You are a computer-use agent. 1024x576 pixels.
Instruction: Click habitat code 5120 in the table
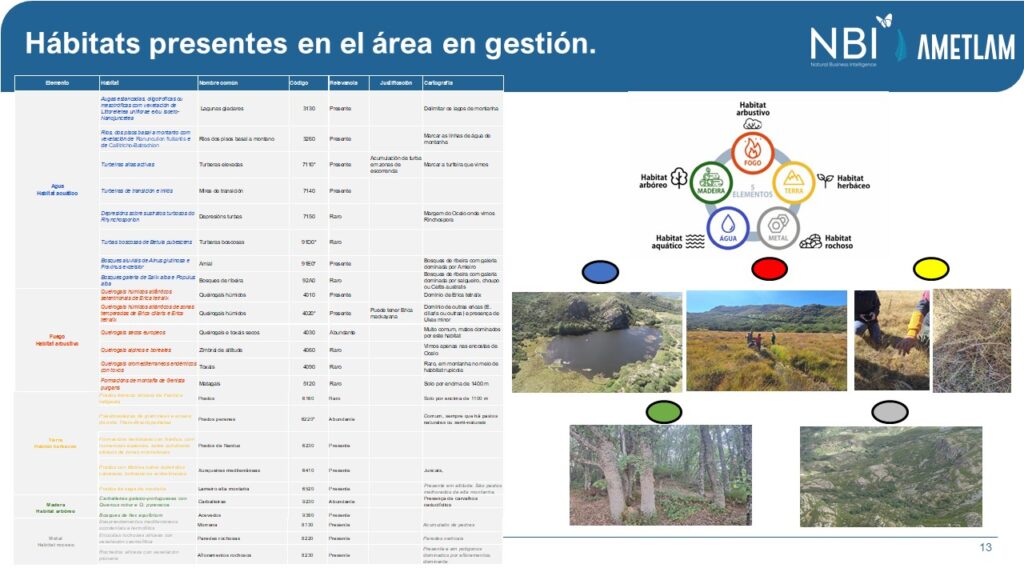tap(309, 383)
